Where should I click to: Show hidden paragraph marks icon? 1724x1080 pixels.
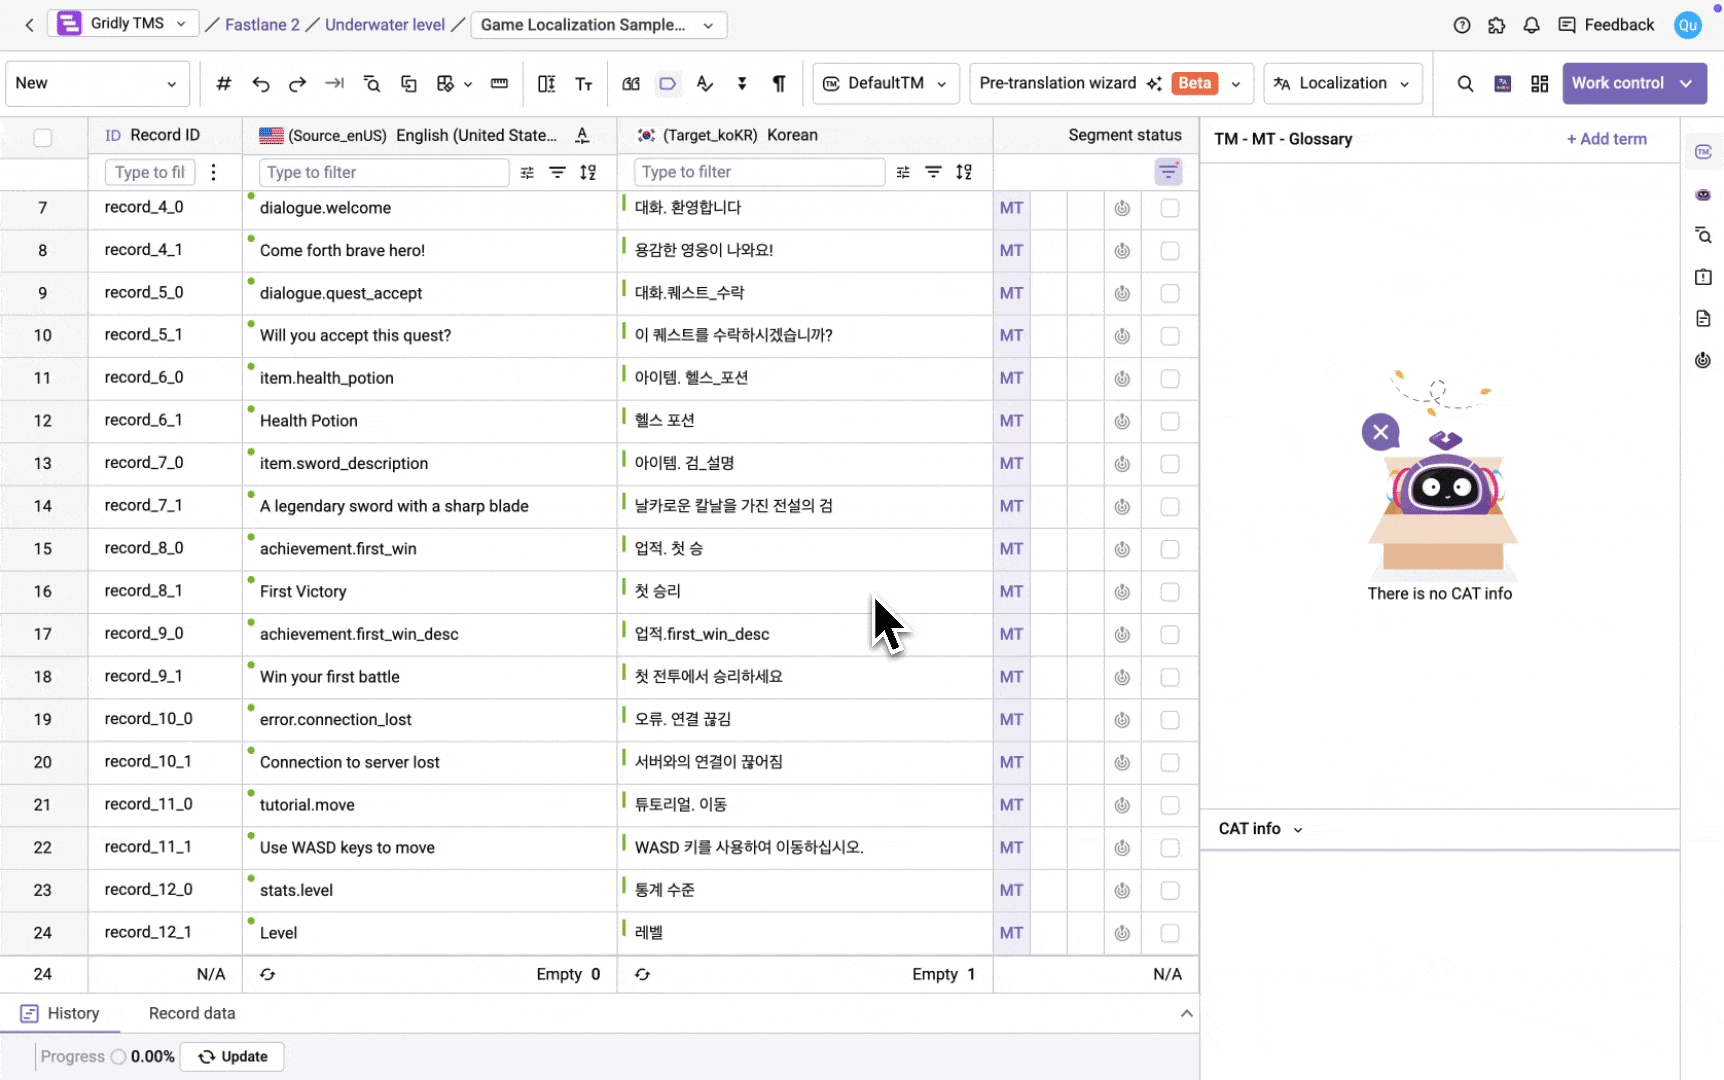[778, 84]
